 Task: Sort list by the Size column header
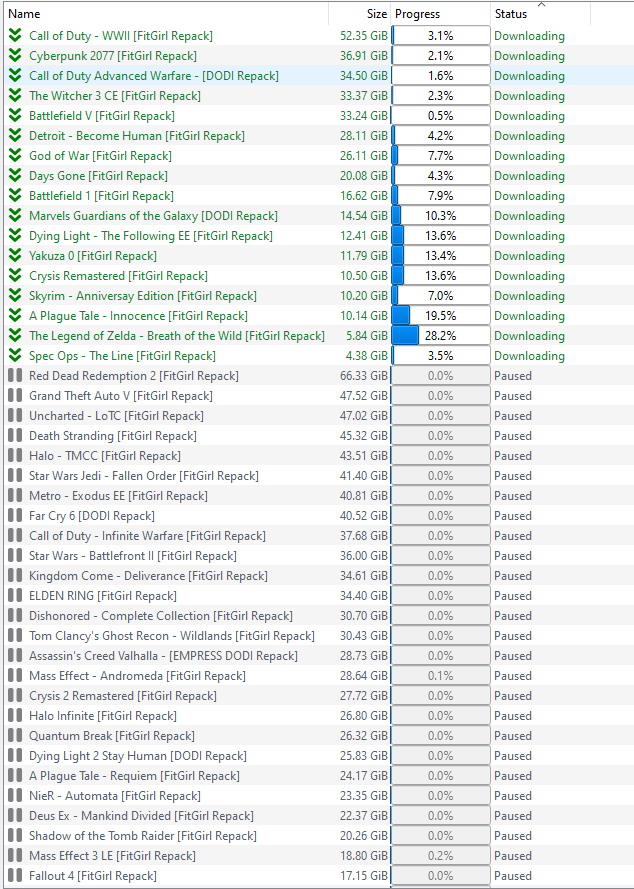click(x=360, y=14)
